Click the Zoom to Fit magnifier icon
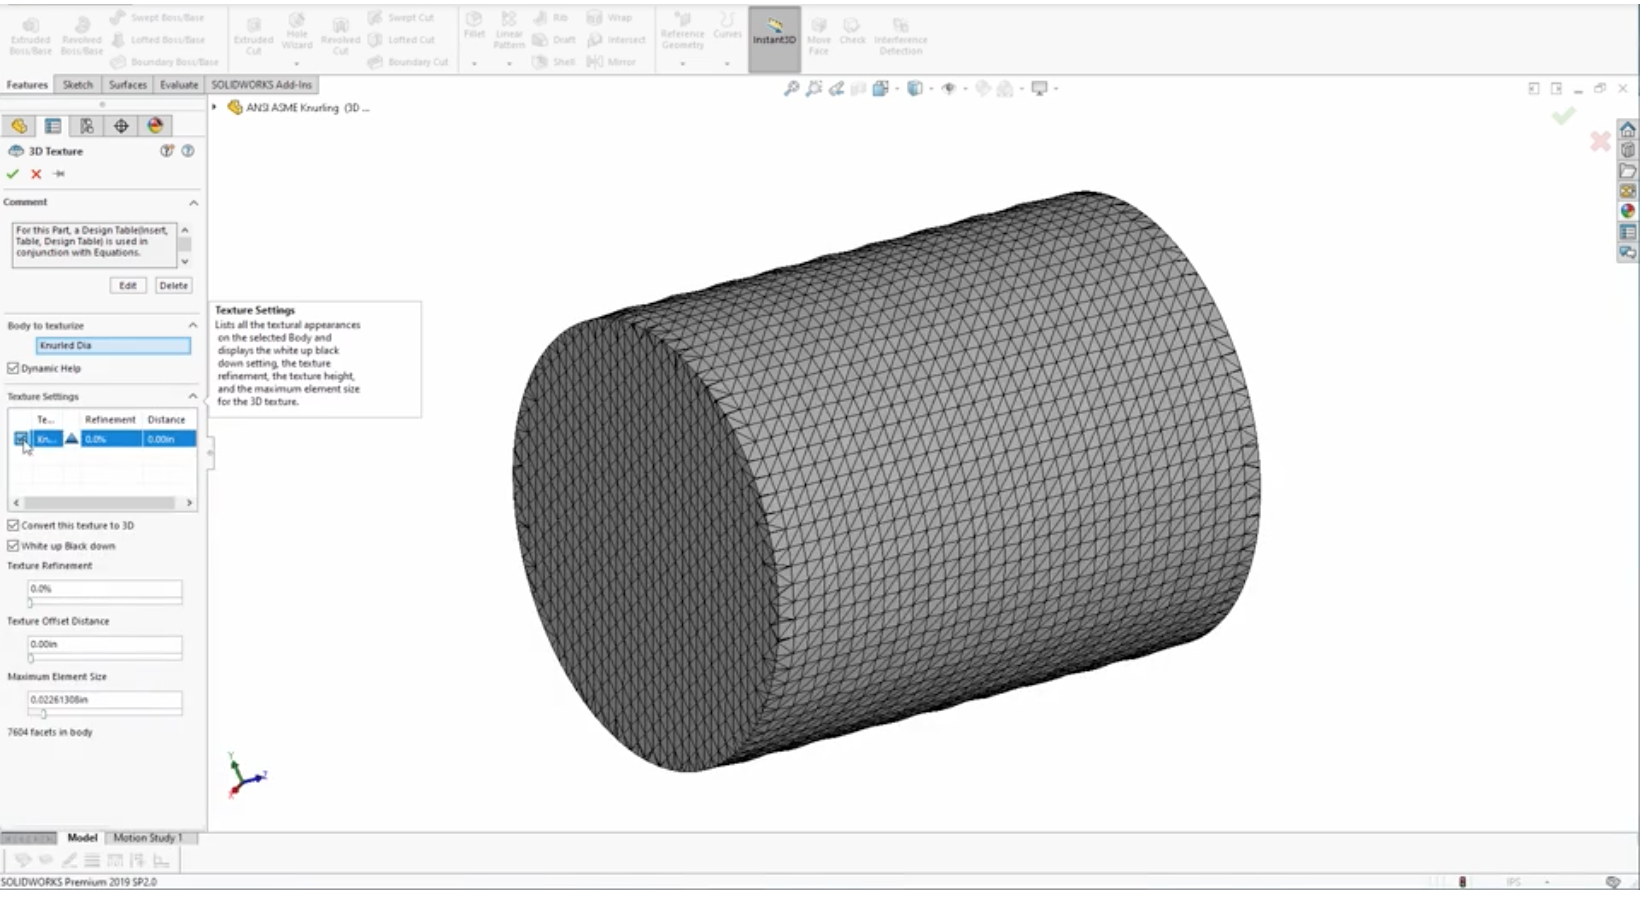Viewport: 1640px width, 898px height. click(791, 88)
